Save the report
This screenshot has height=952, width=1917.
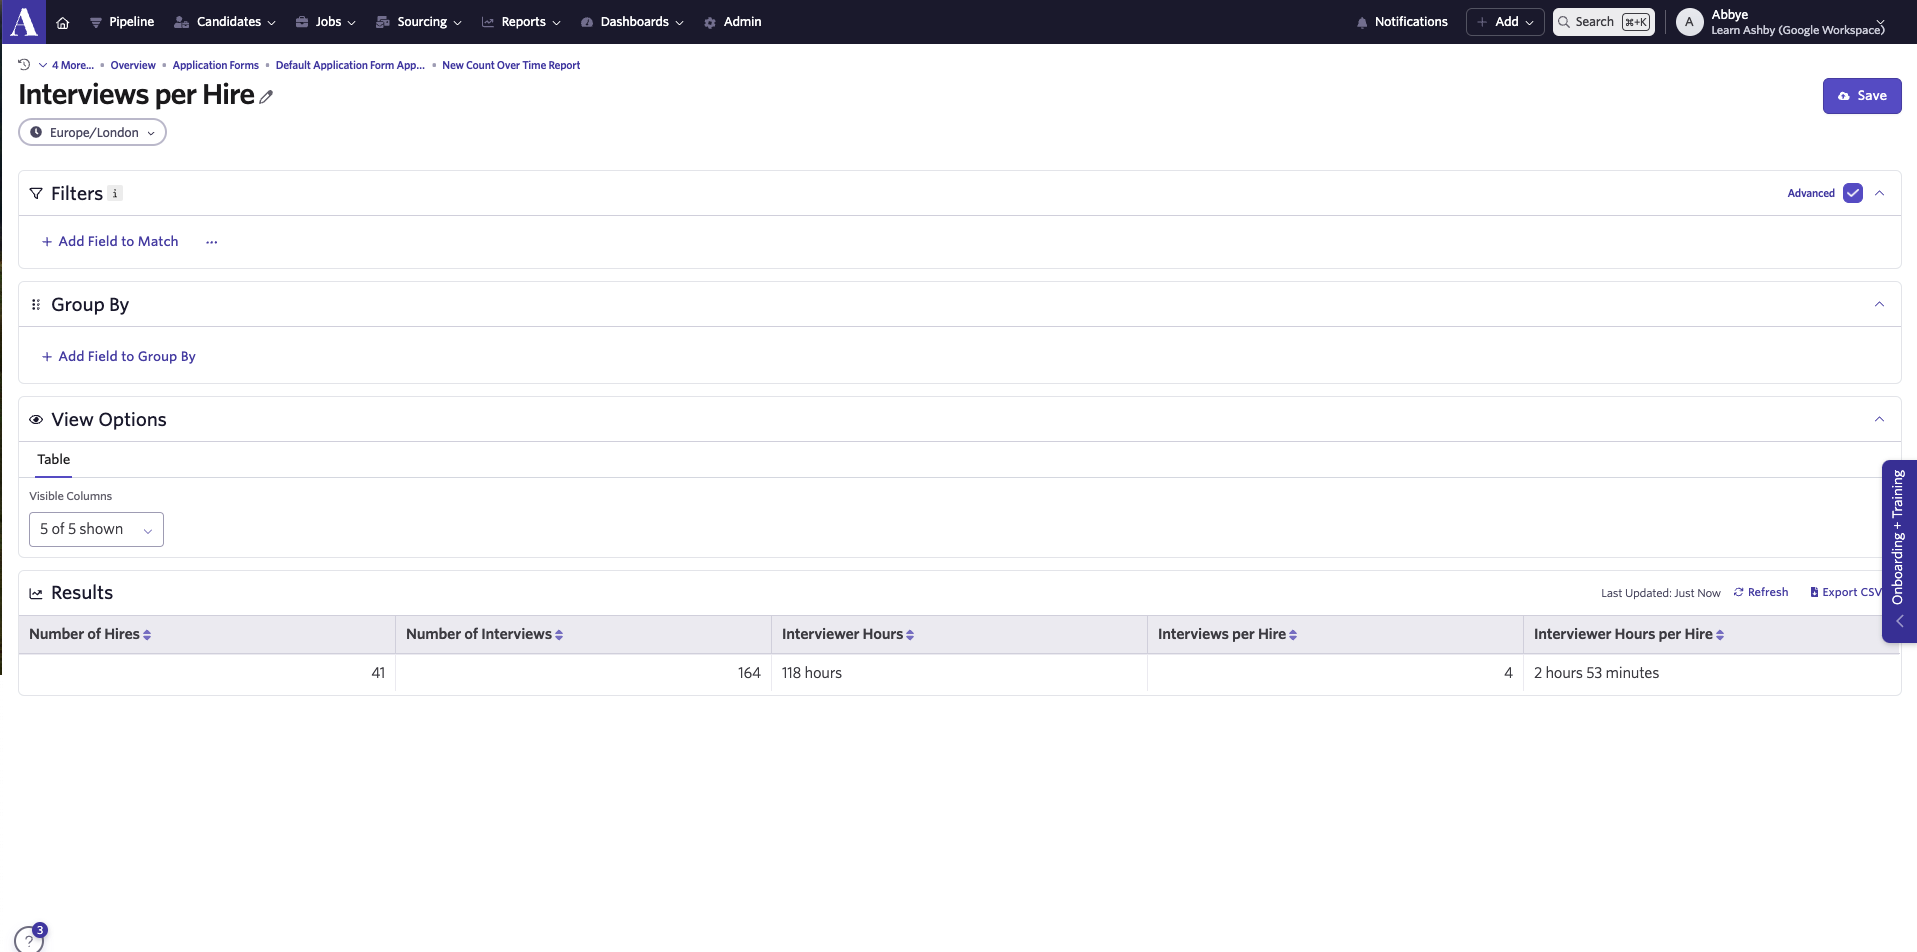pos(1862,96)
